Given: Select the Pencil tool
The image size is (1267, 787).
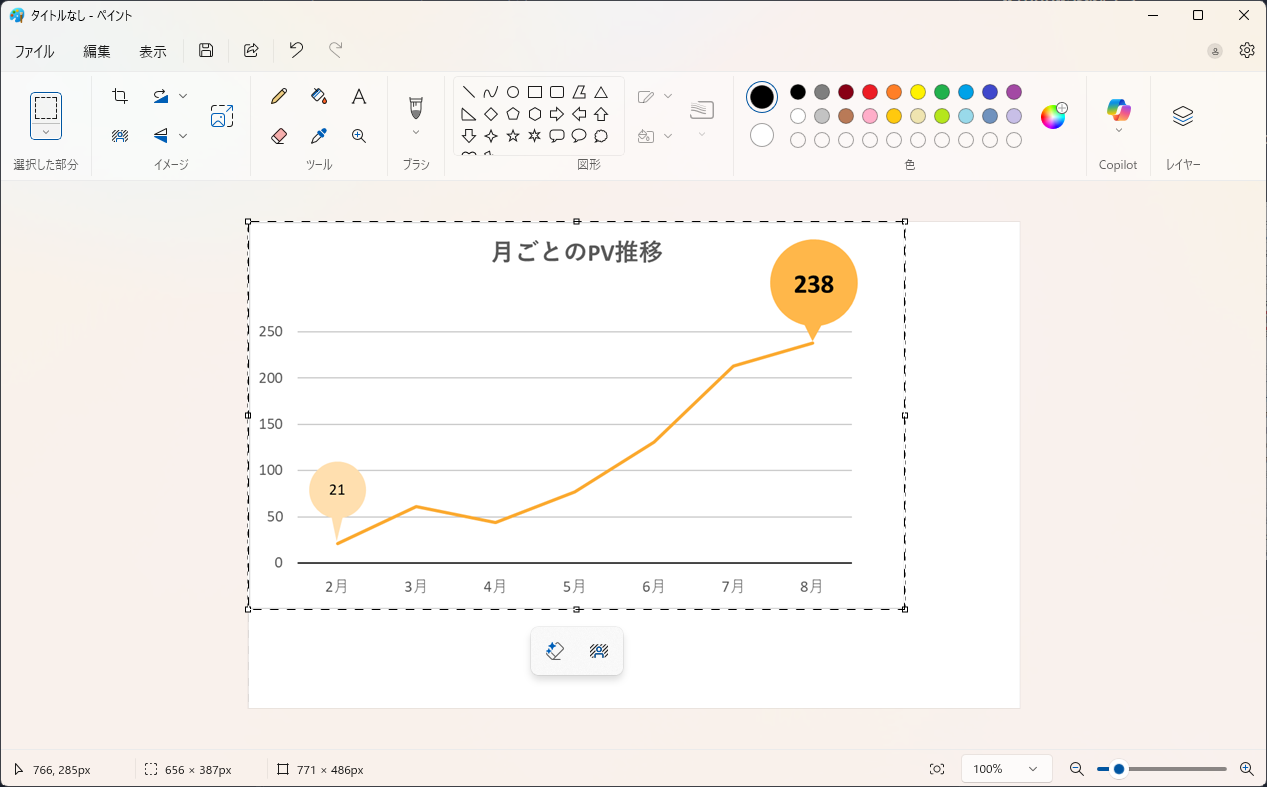Looking at the screenshot, I should pyautogui.click(x=279, y=96).
